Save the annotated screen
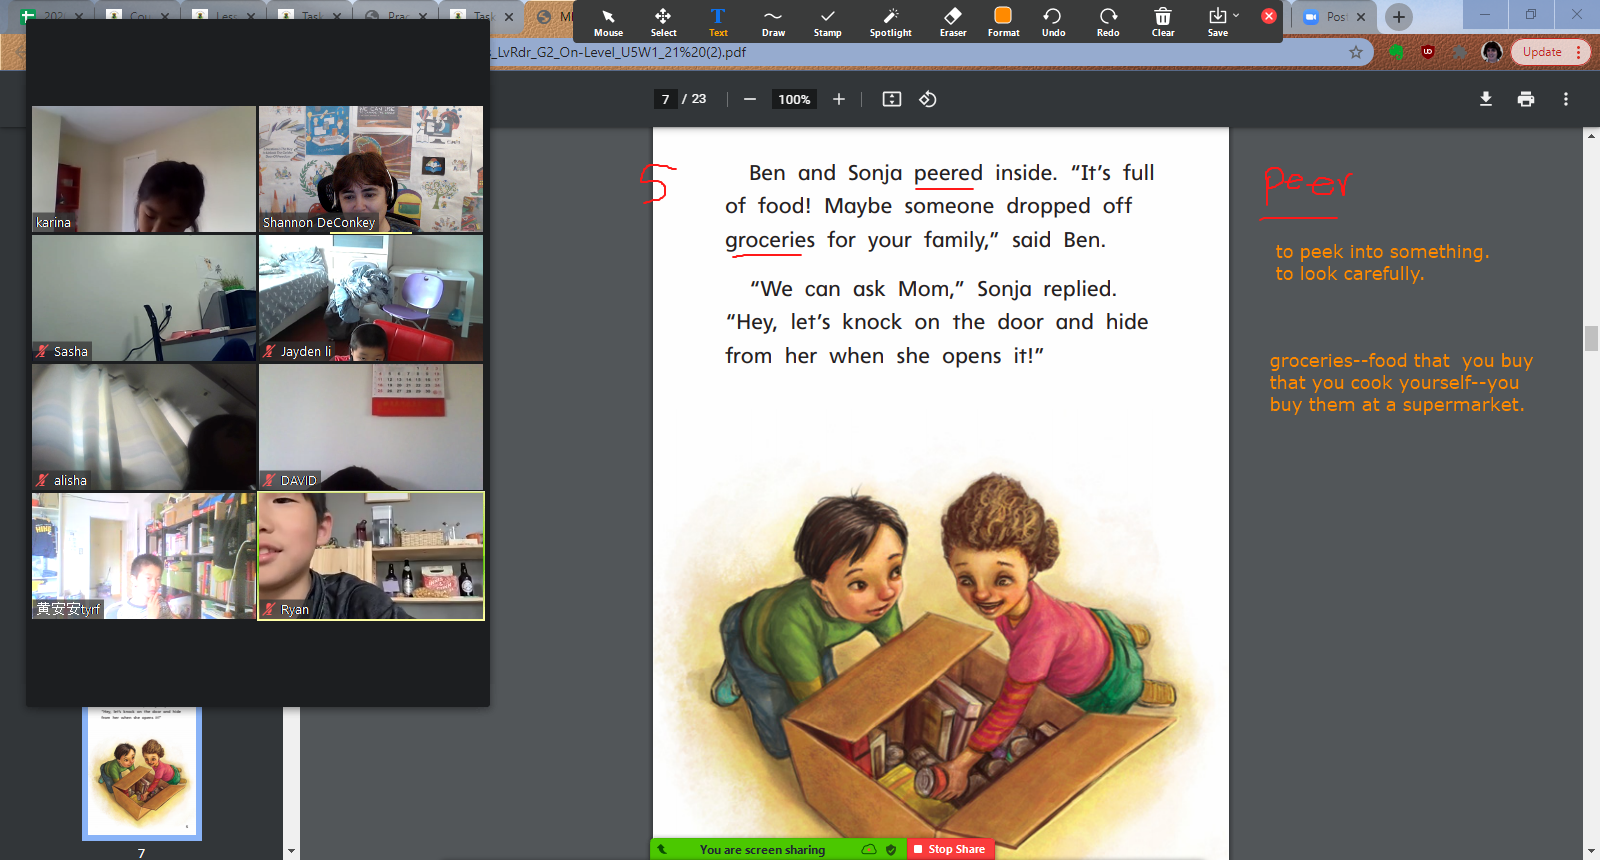The image size is (1600, 860). coord(1217,22)
